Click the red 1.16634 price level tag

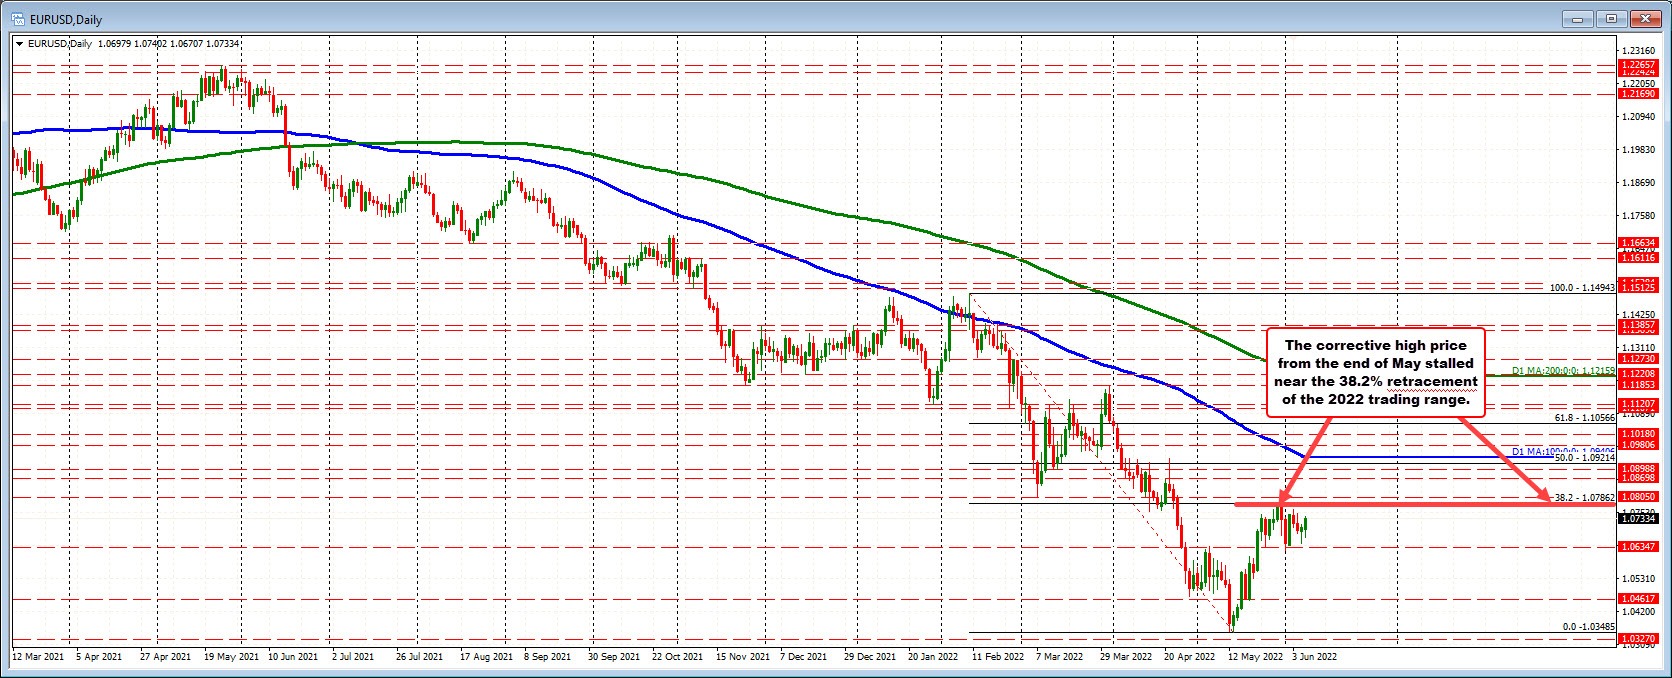(1639, 242)
